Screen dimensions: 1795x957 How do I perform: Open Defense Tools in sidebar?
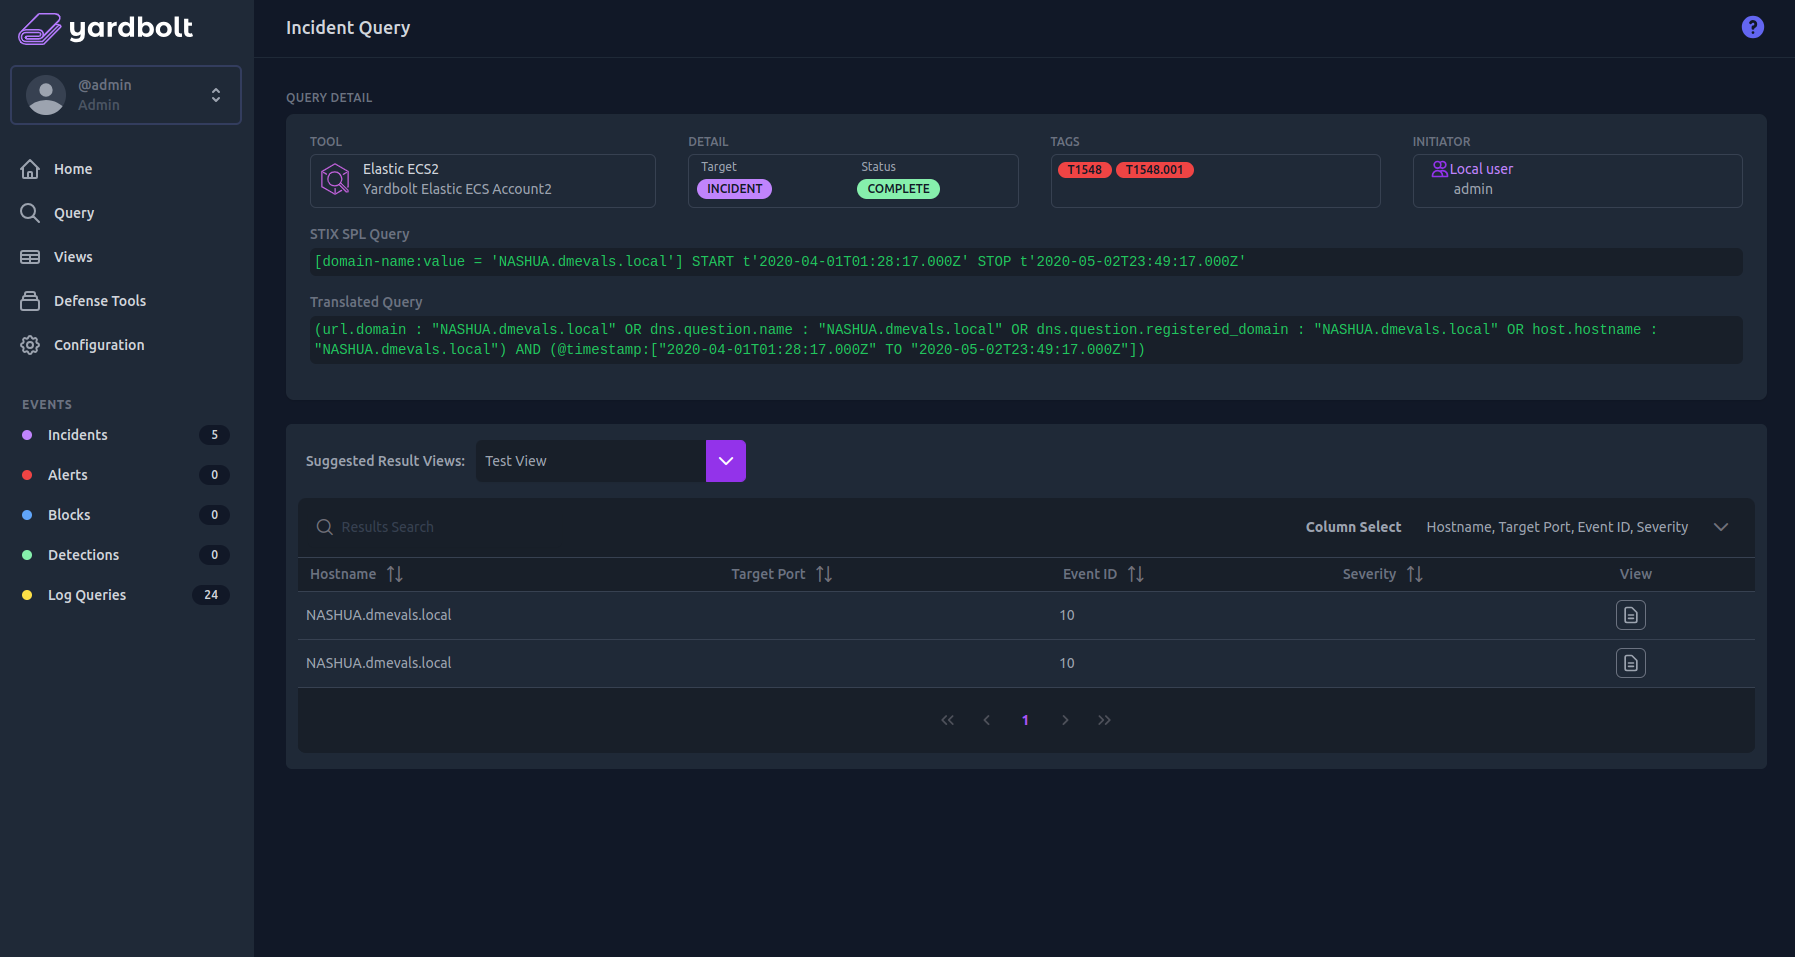pyautogui.click(x=100, y=301)
